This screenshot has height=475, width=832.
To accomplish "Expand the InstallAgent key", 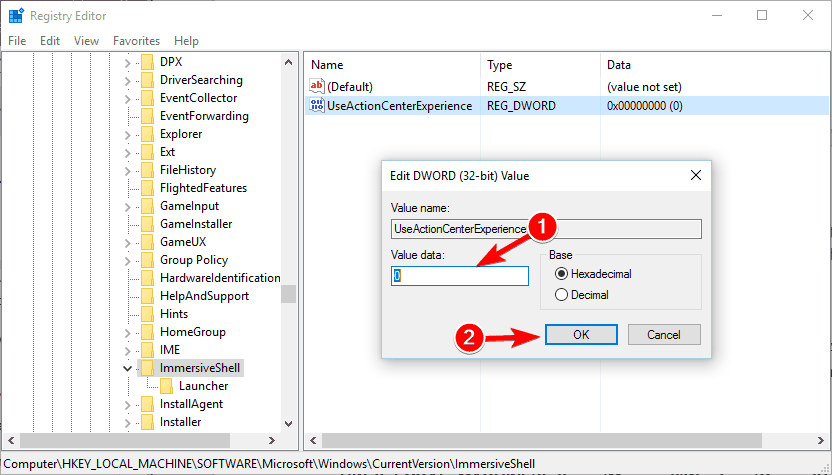I will (127, 405).
